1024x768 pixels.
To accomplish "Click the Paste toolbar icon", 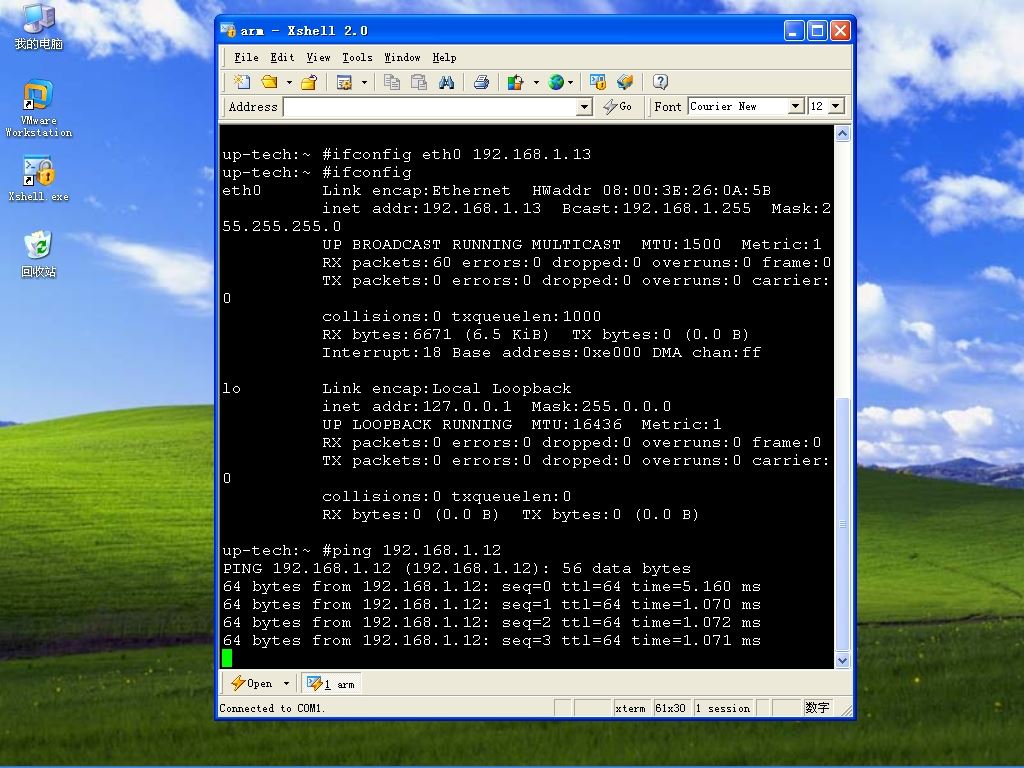I will point(419,82).
